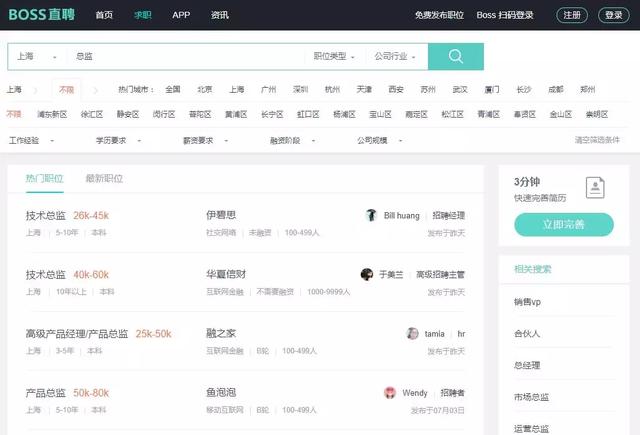Open tamia recruiter avatar
Screen dimensions: 640x435
click(413, 333)
